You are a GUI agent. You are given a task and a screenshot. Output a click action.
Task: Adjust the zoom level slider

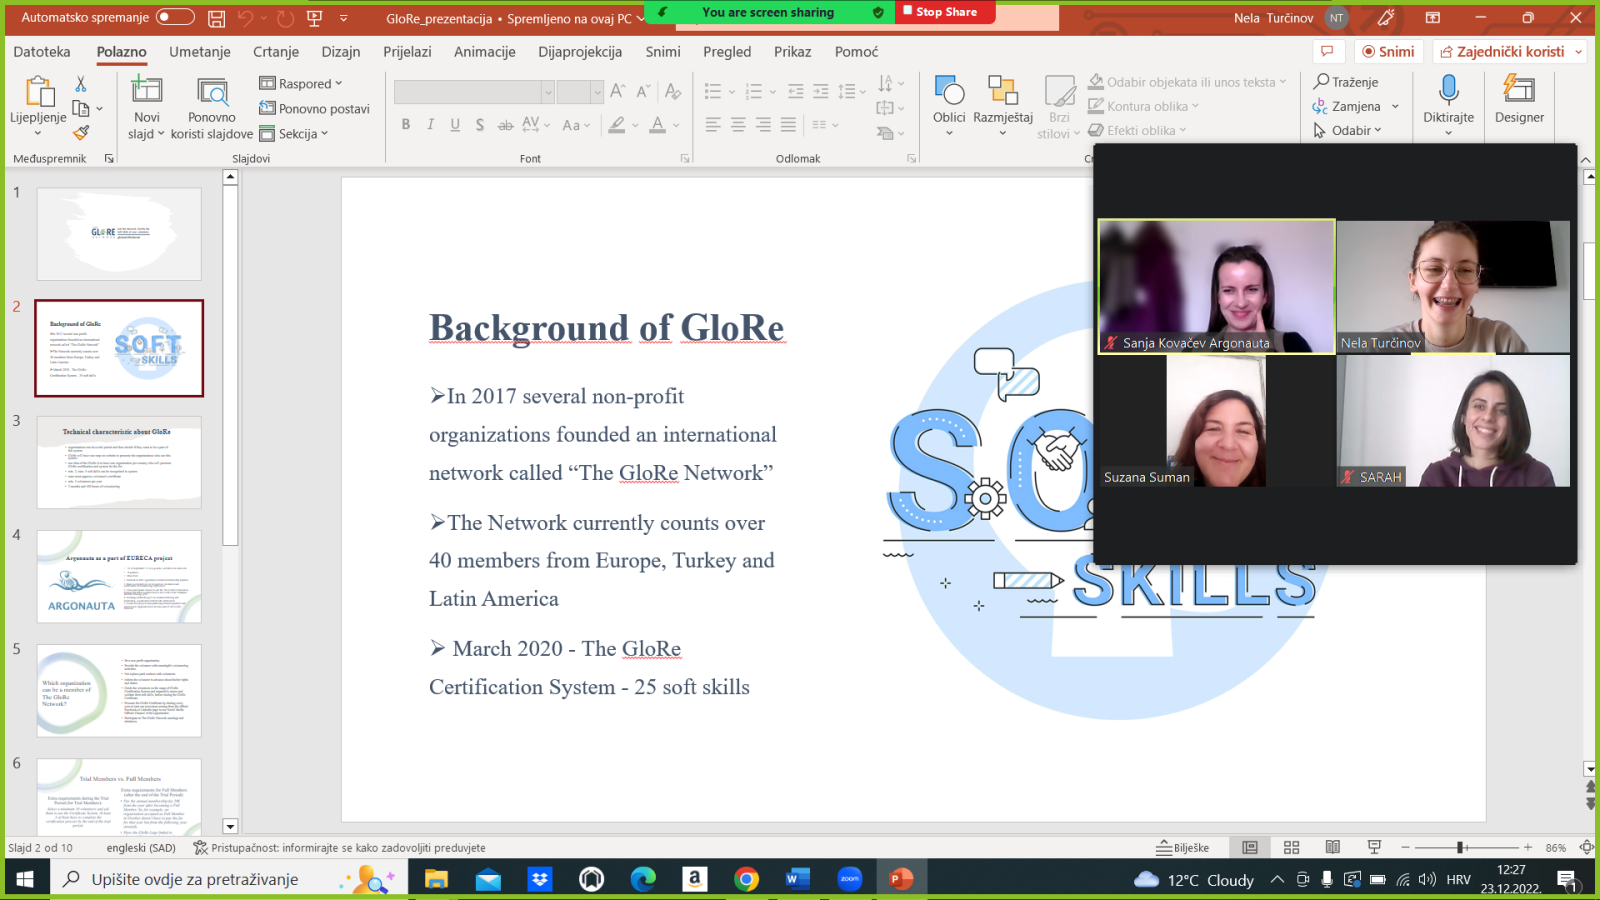[1460, 847]
